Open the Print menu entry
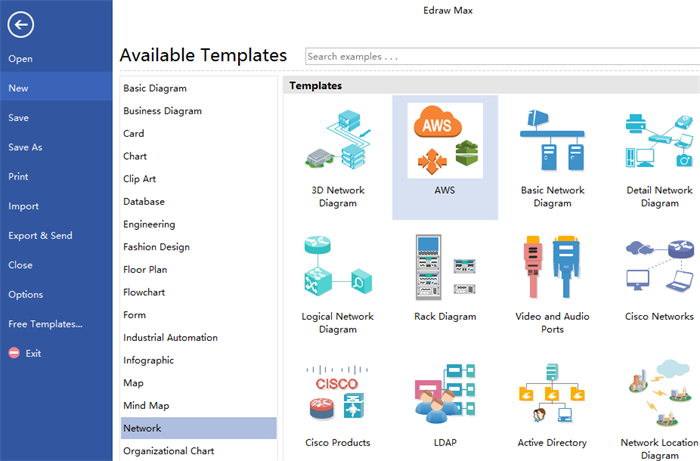700x461 pixels. click(x=18, y=177)
